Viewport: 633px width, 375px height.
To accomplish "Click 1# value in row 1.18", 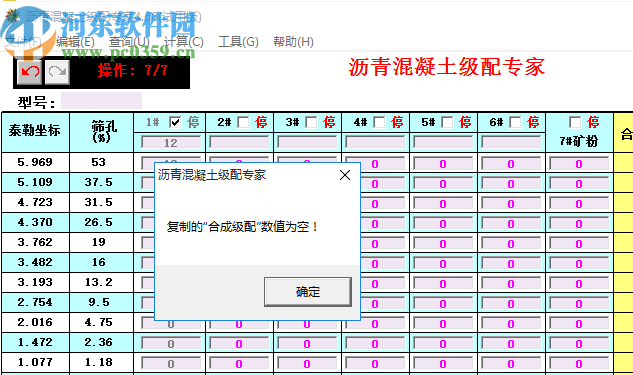I will [171, 364].
